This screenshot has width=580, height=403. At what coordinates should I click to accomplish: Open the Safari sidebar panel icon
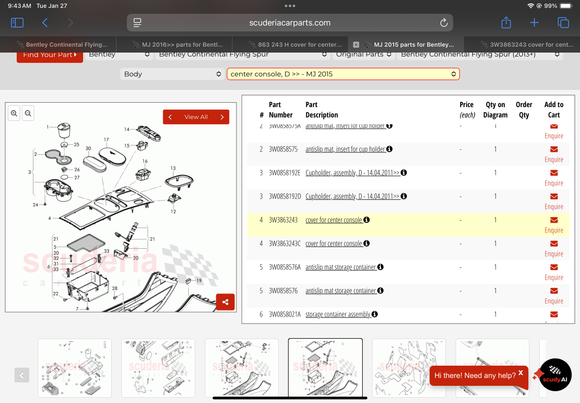tap(17, 23)
